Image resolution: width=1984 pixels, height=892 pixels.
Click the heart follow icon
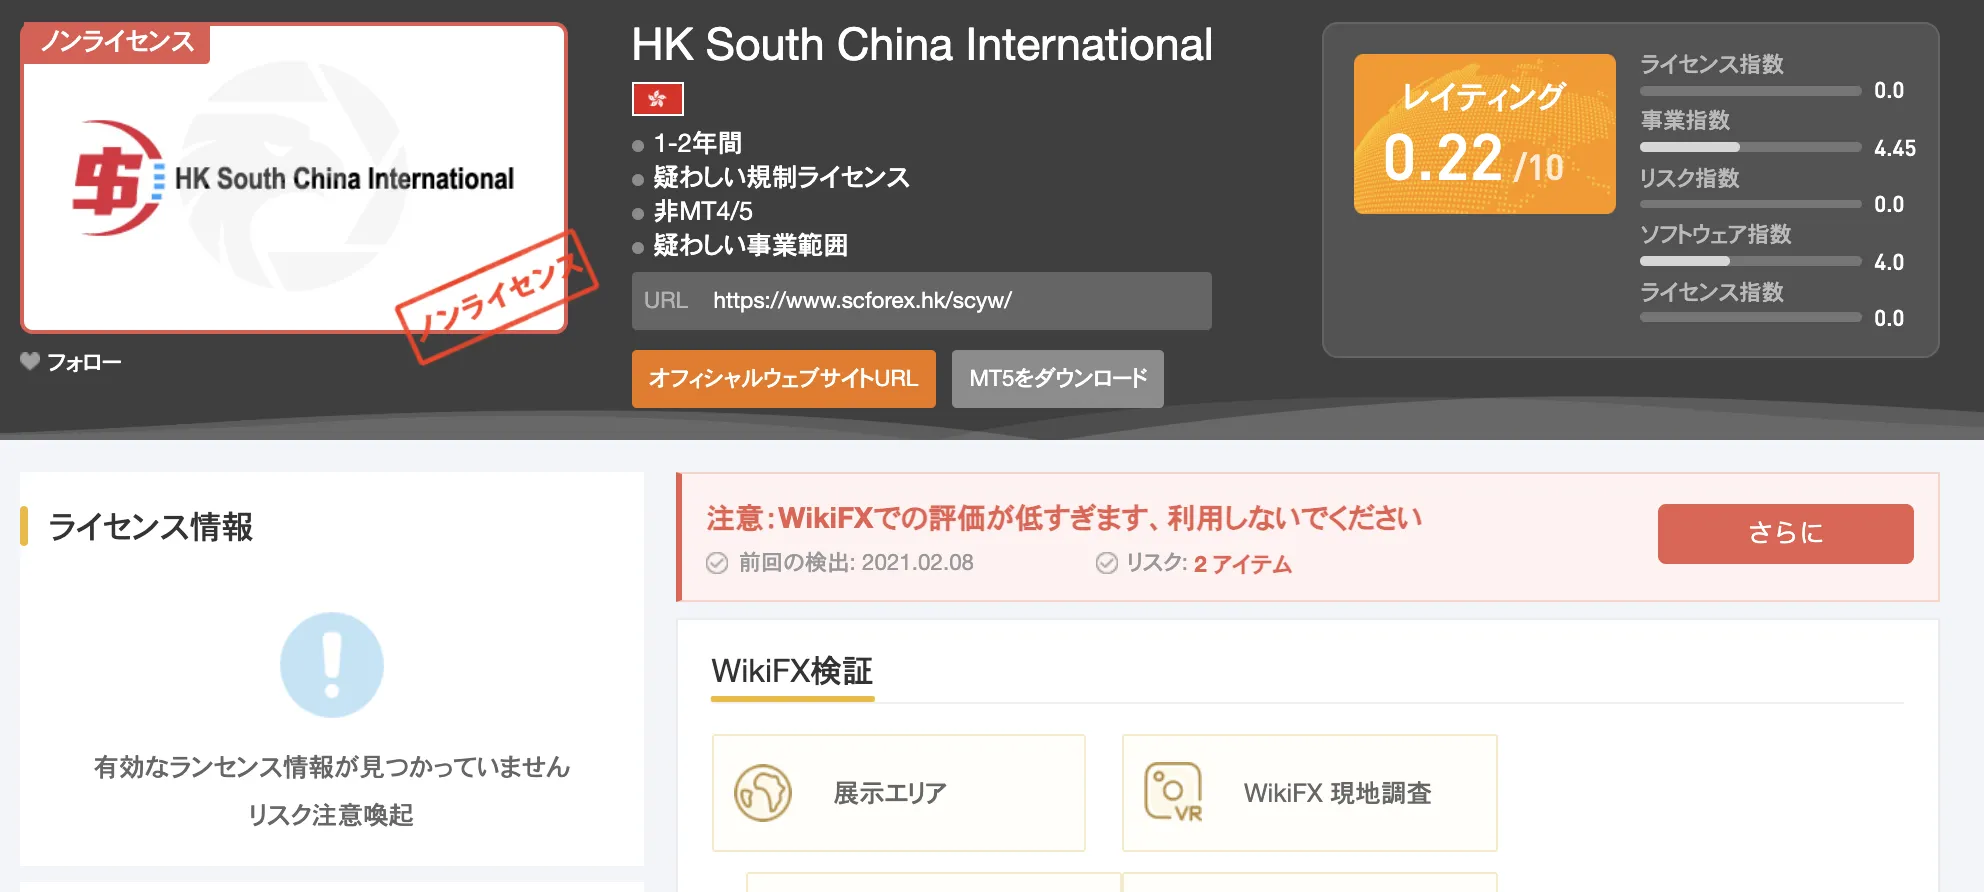30,361
